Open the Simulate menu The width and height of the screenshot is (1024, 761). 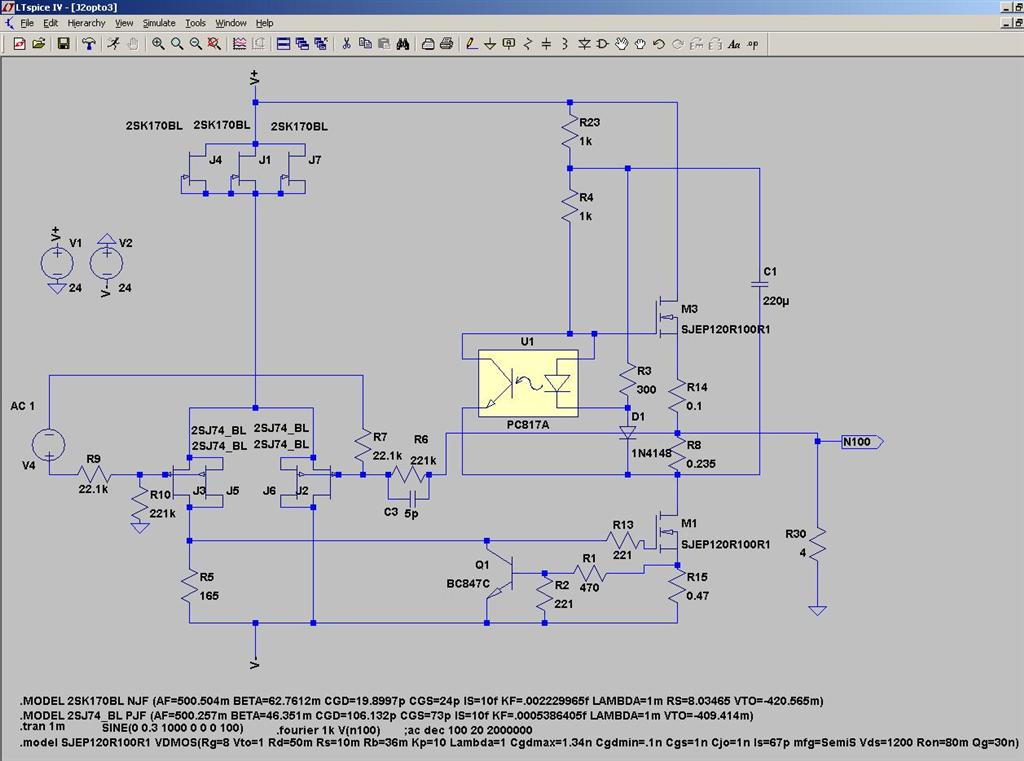click(159, 23)
